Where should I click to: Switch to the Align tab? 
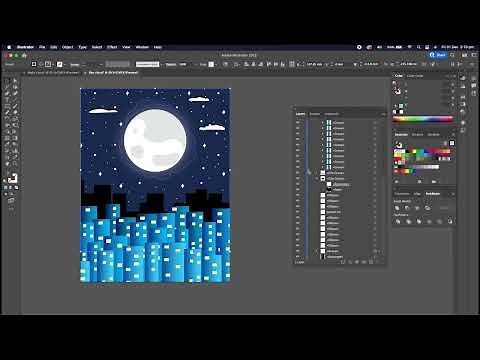click(417, 194)
